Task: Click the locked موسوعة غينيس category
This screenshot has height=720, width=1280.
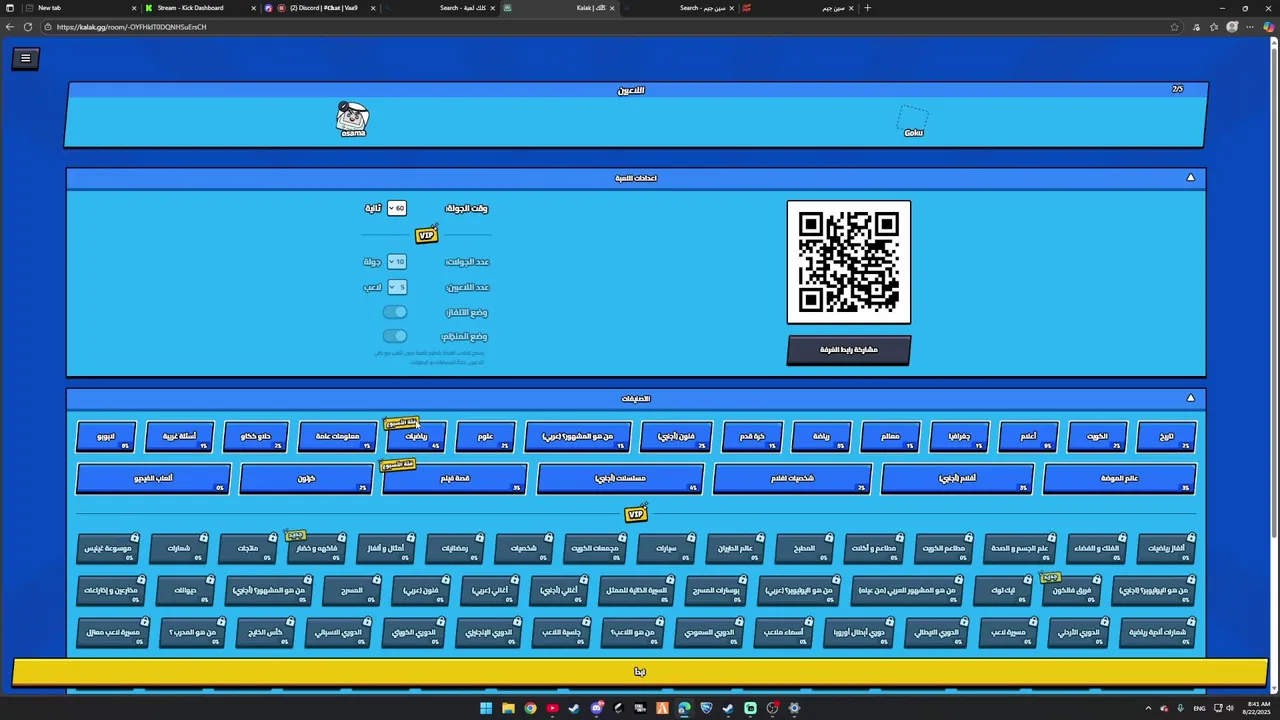Action: point(107,548)
